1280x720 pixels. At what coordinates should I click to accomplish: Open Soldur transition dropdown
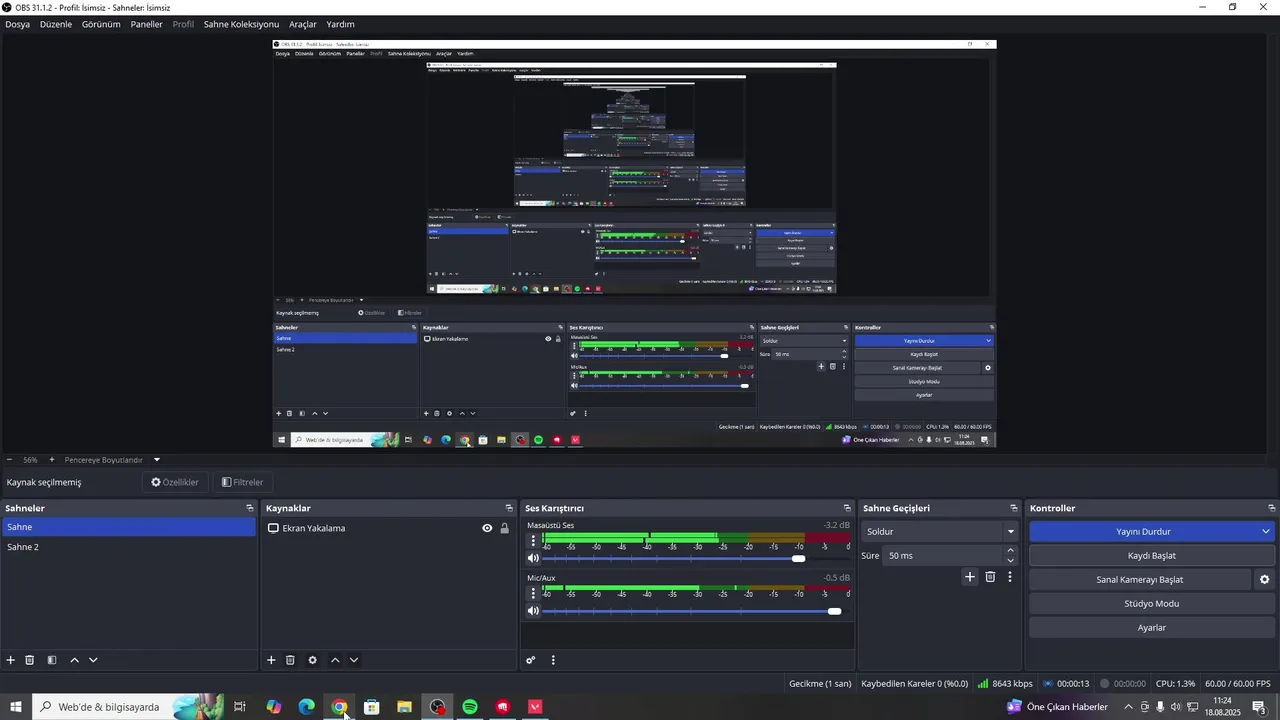[x=939, y=531]
